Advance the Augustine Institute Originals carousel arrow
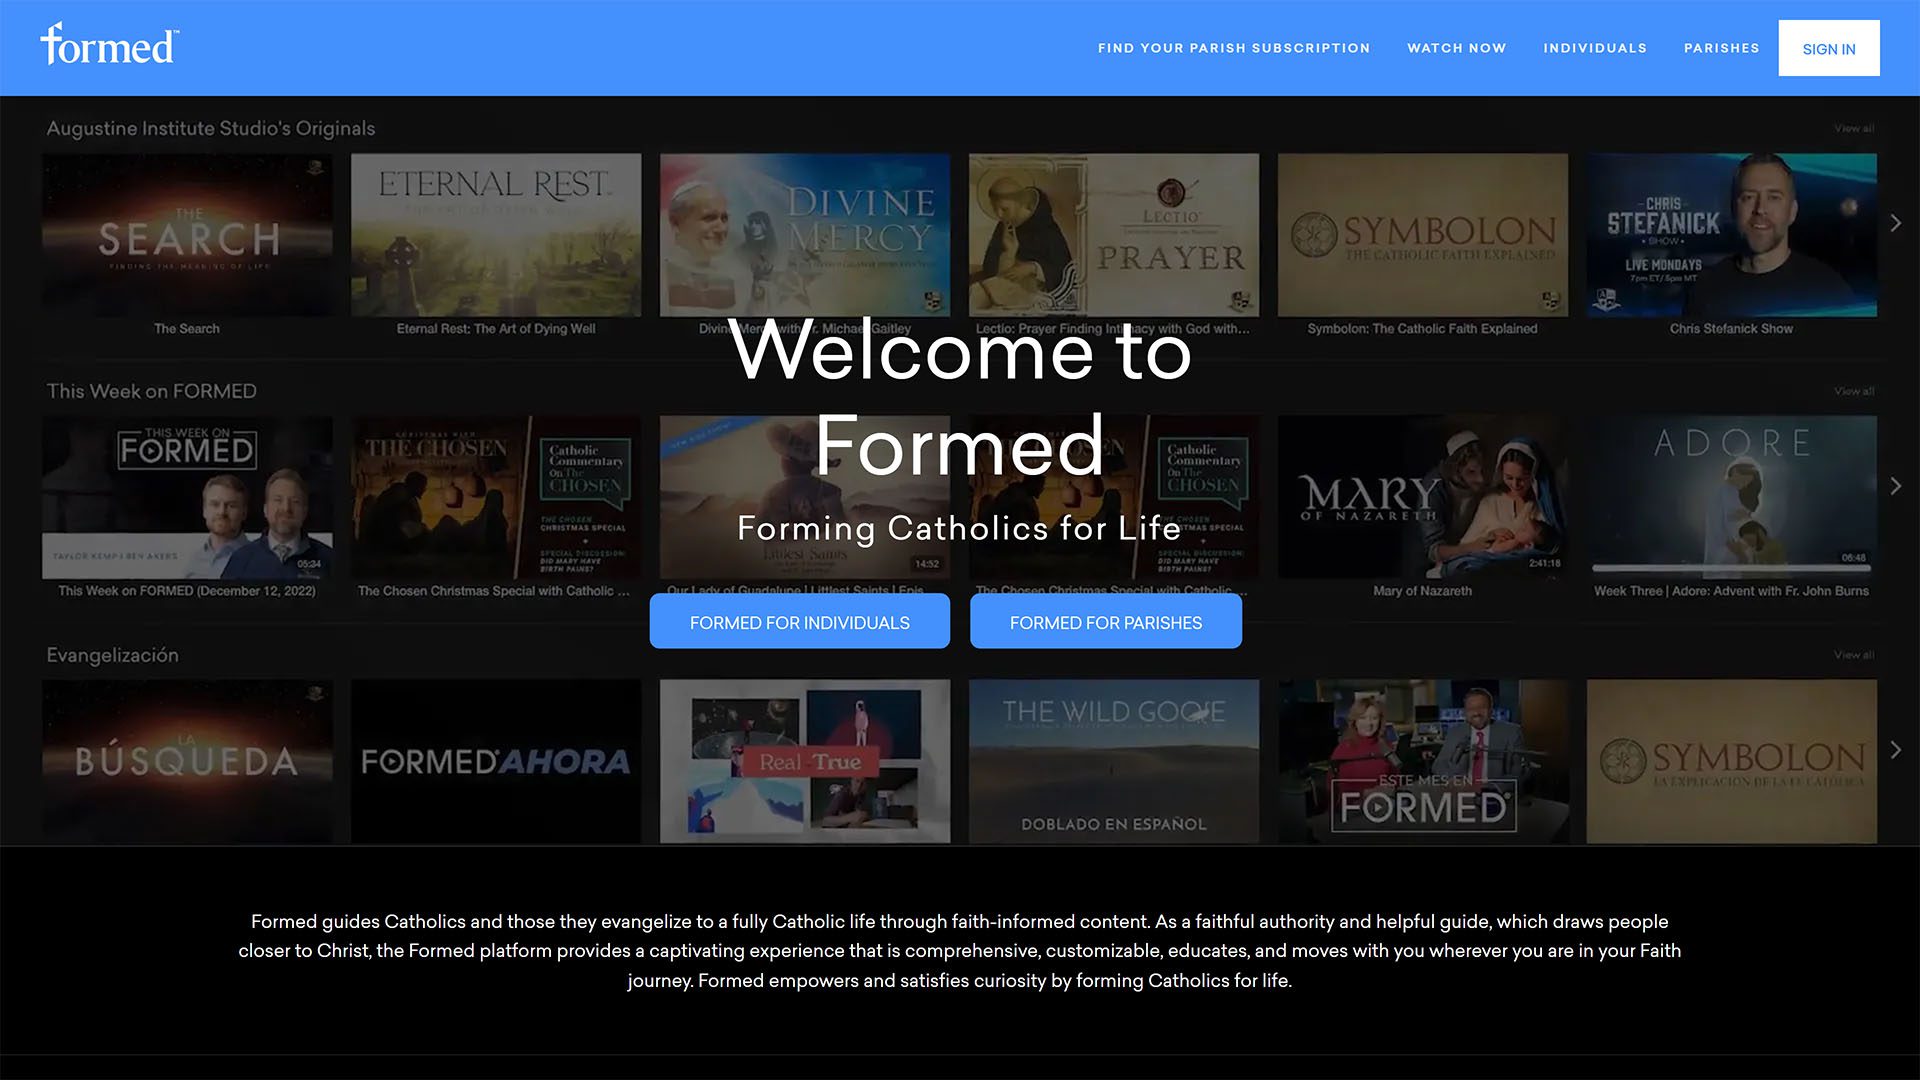Viewport: 1920px width, 1080px height. click(x=1895, y=223)
